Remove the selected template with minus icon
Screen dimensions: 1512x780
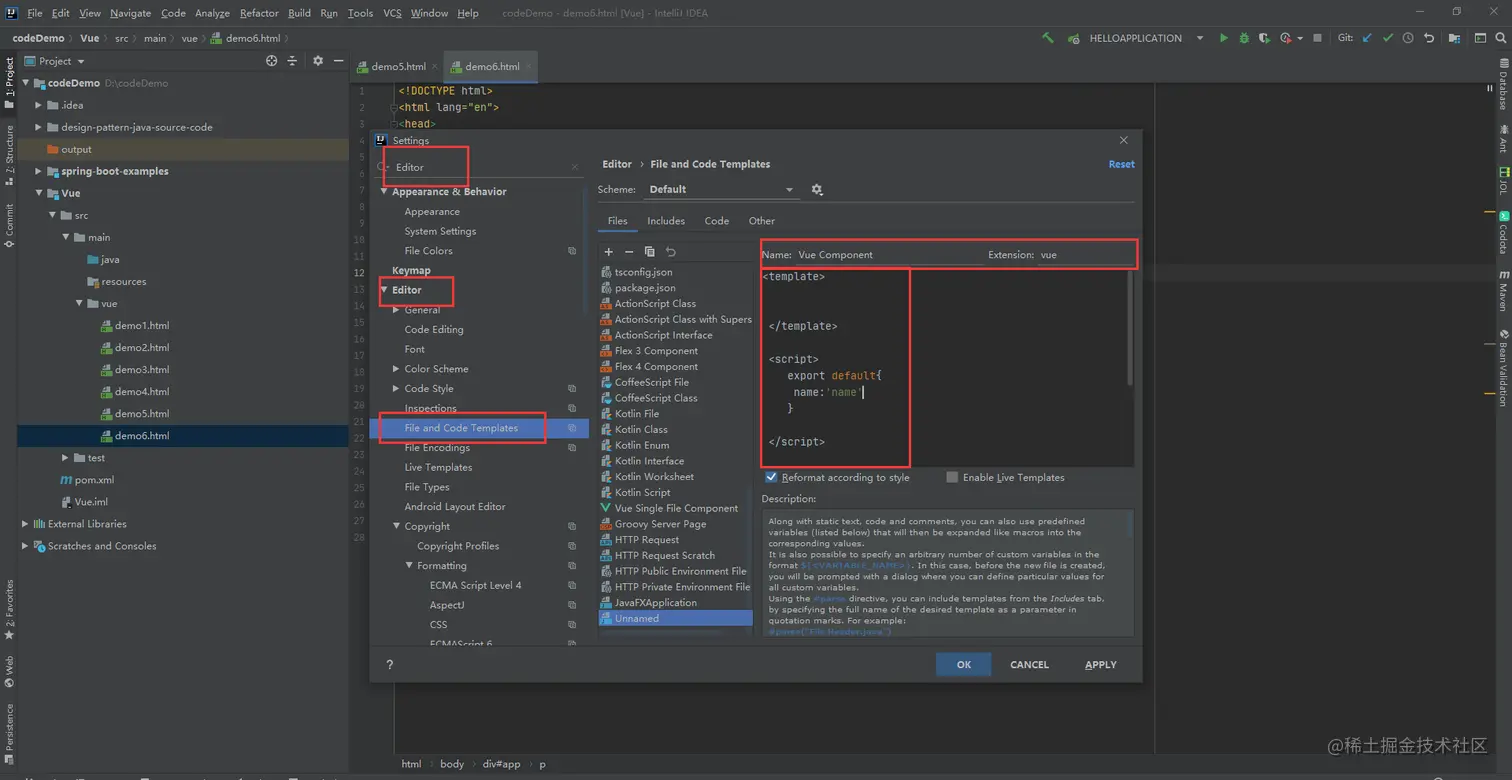[x=629, y=252]
